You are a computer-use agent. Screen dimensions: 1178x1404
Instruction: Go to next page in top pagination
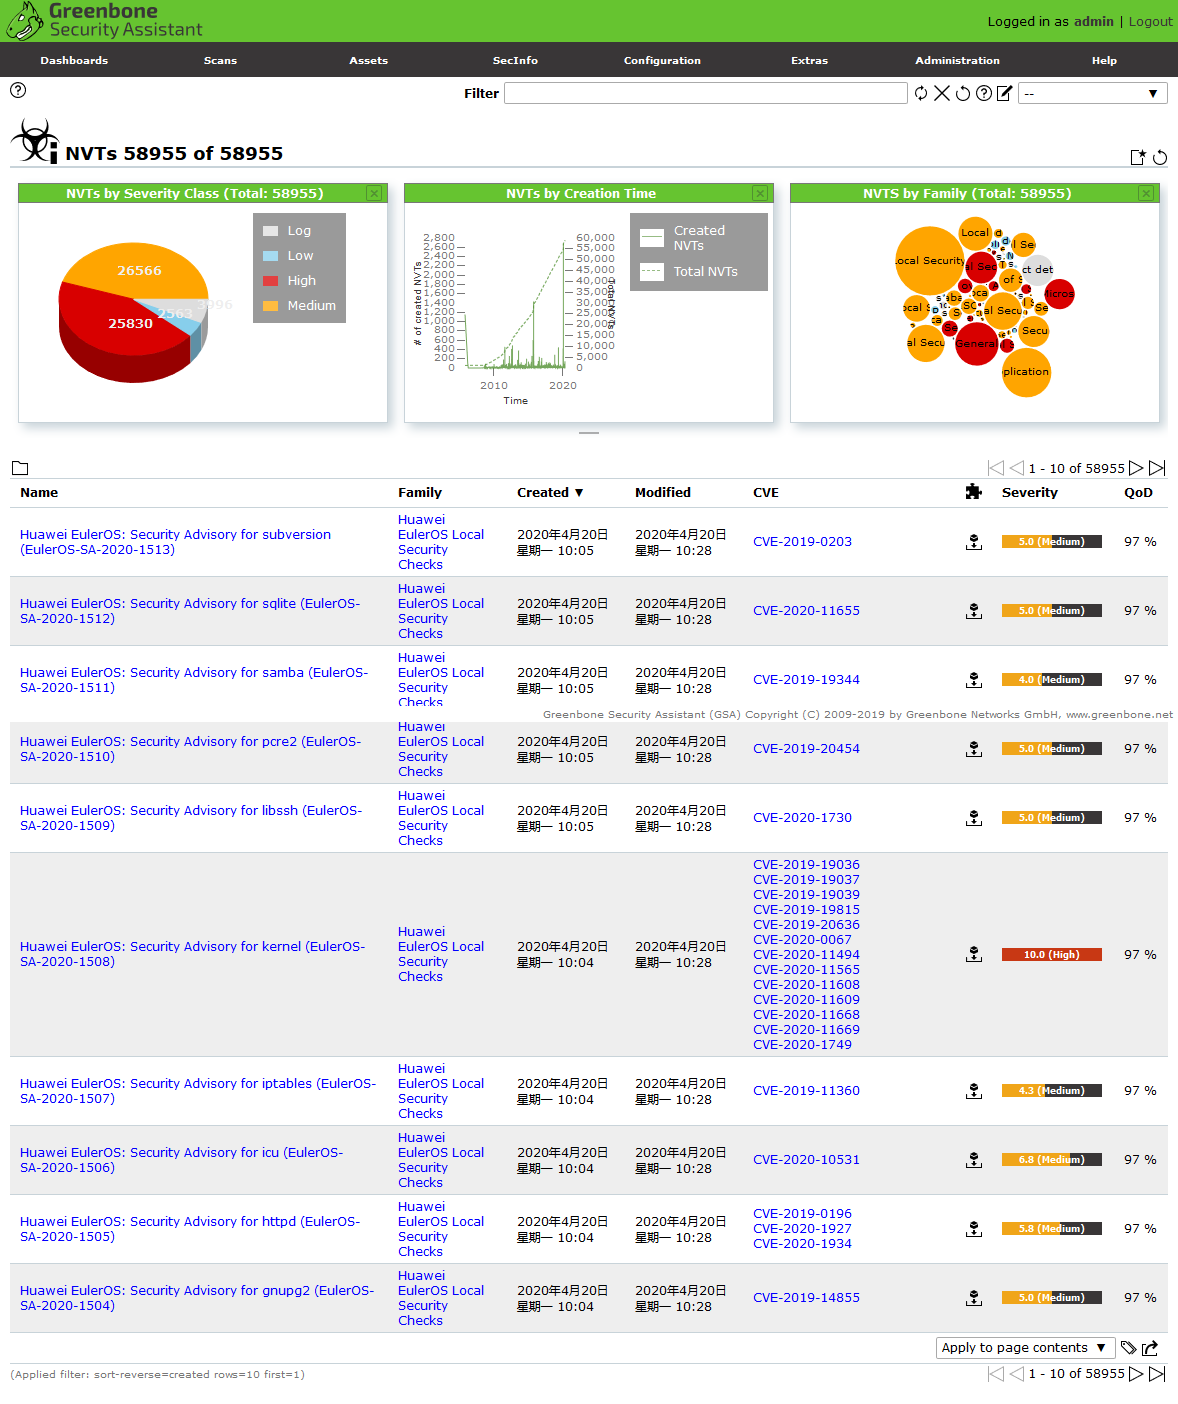tap(1136, 468)
